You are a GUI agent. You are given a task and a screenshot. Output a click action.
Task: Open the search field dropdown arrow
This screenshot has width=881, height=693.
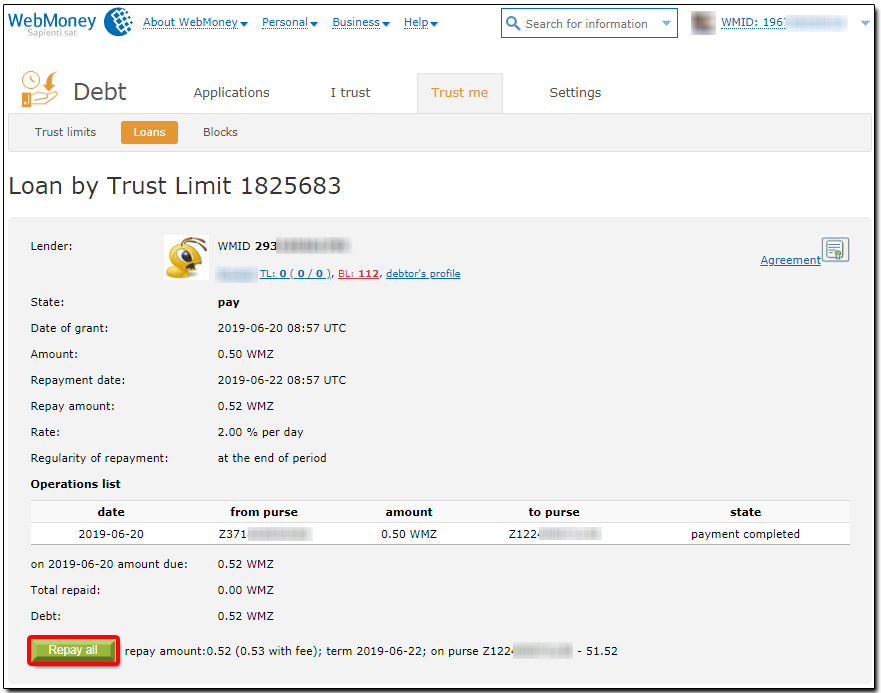[x=666, y=23]
